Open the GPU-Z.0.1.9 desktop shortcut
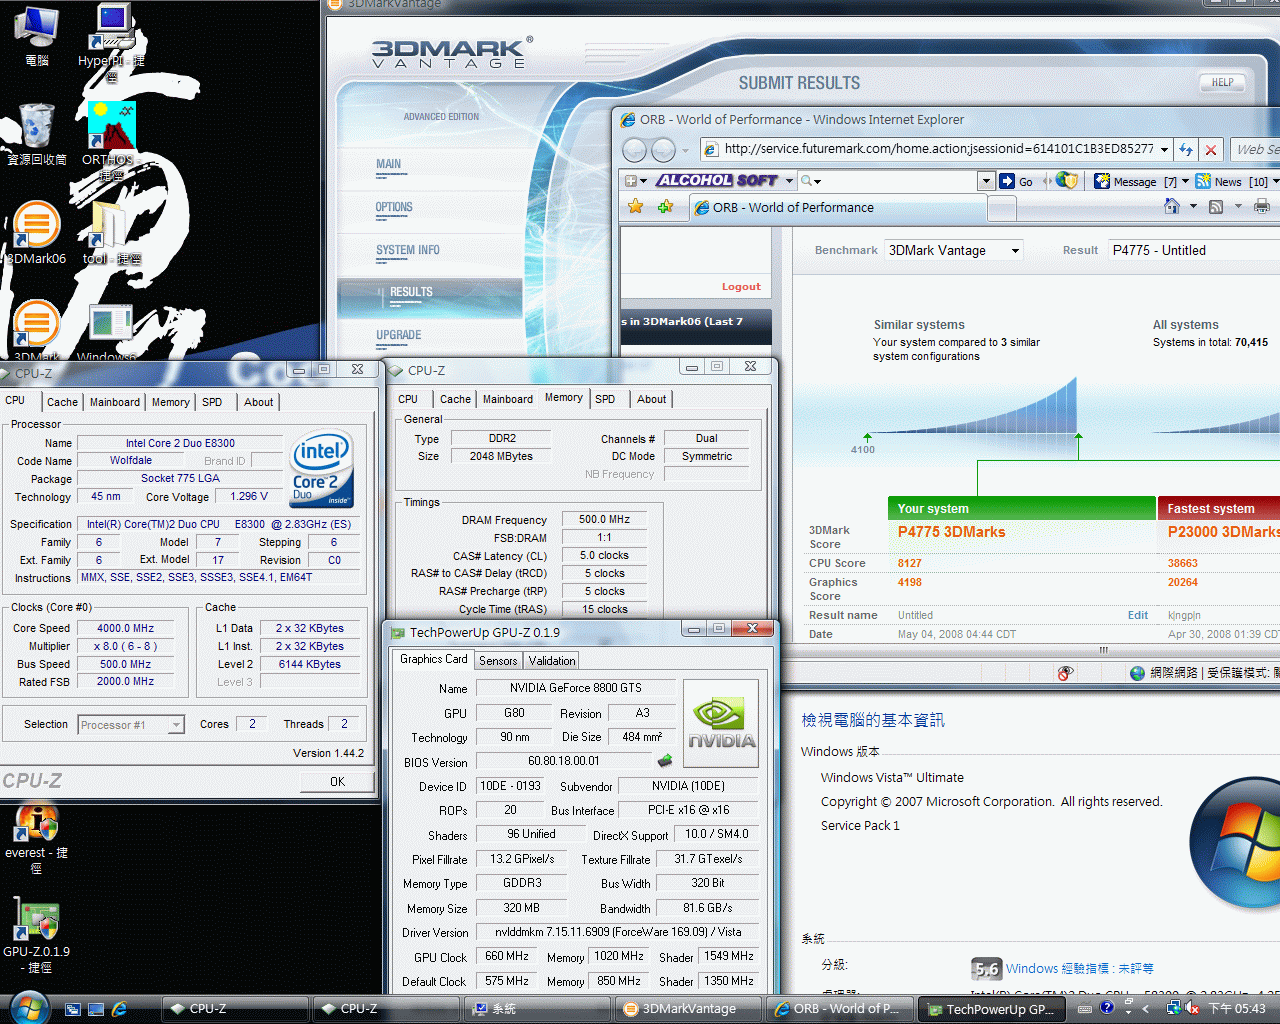The image size is (1280, 1024). [x=36, y=936]
